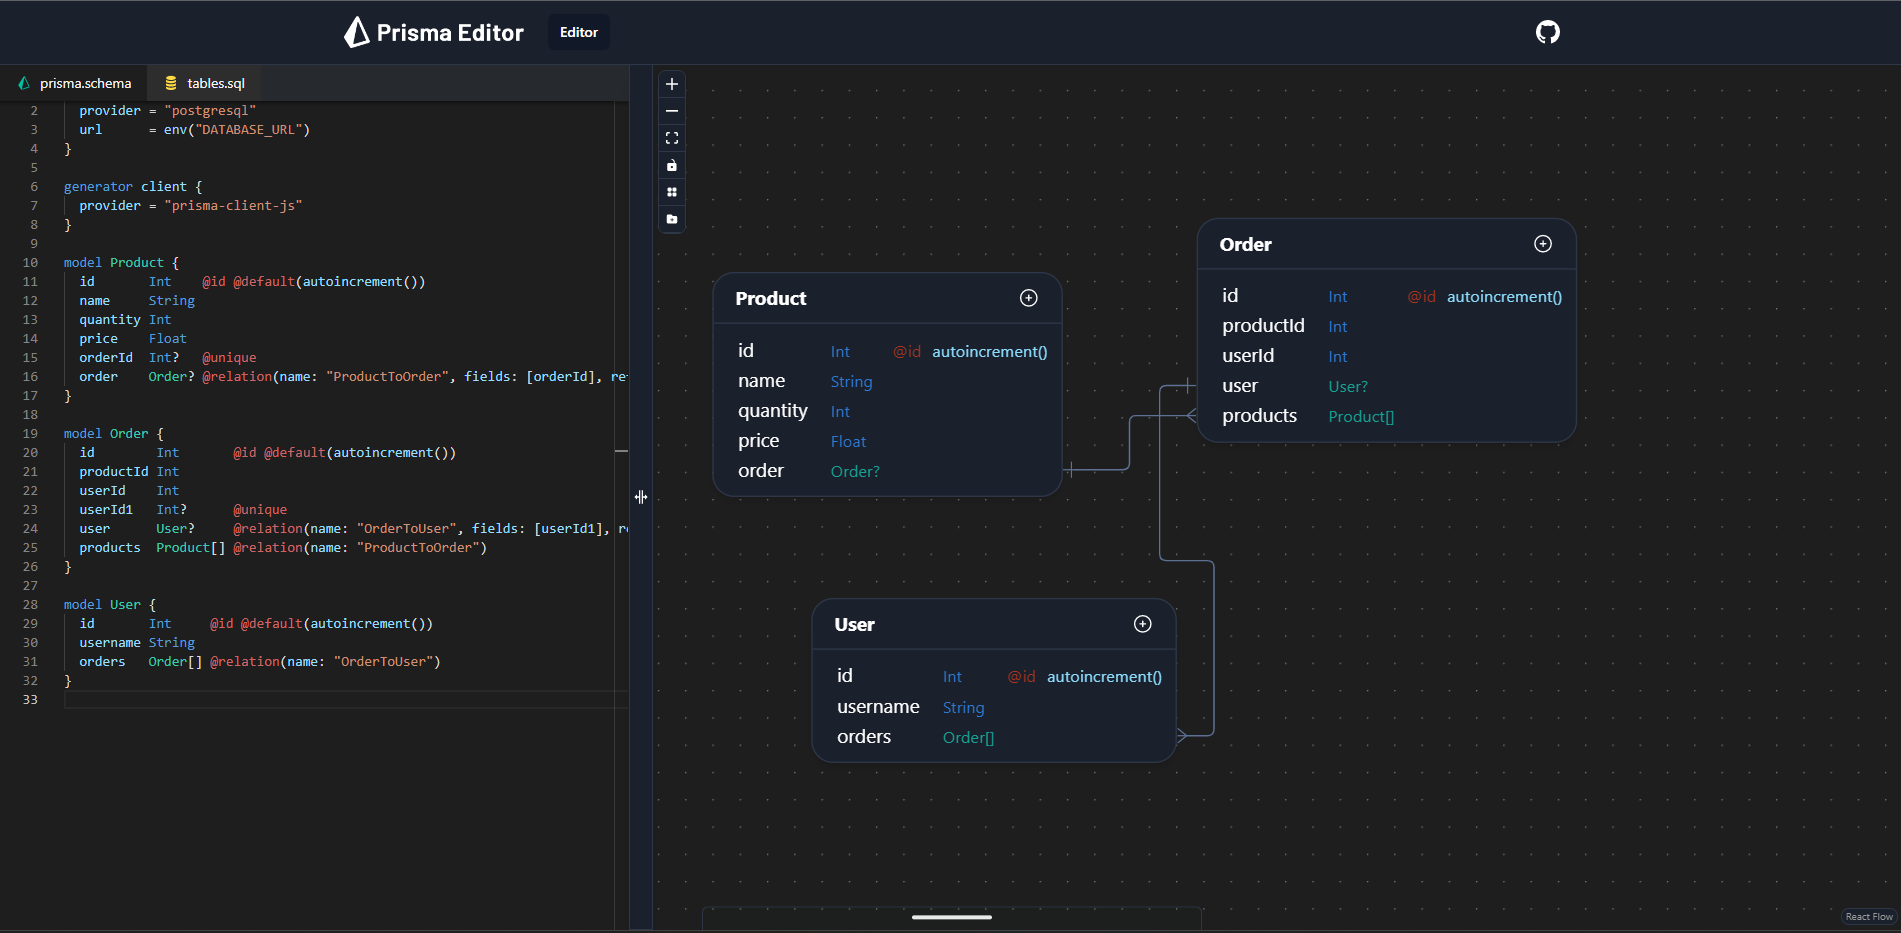
Task: Click the Prisma logo icon
Action: coord(356,32)
